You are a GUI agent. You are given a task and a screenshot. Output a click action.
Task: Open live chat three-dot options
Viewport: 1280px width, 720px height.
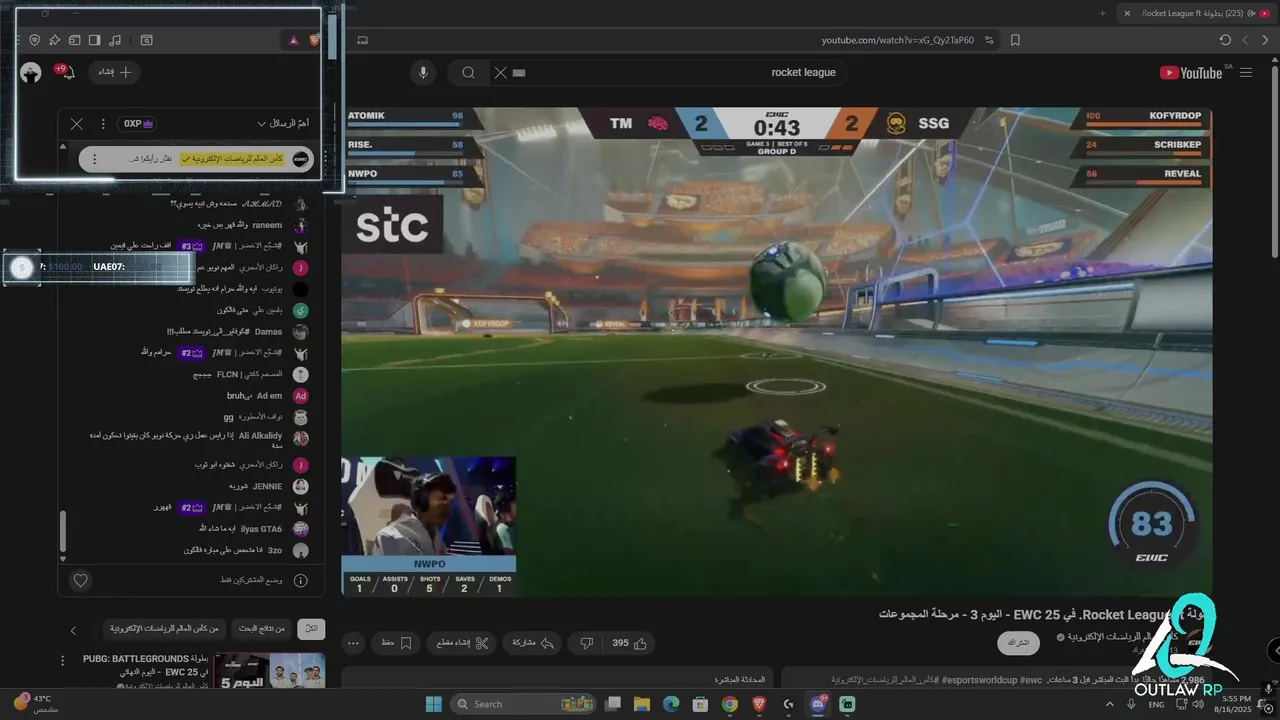103,124
